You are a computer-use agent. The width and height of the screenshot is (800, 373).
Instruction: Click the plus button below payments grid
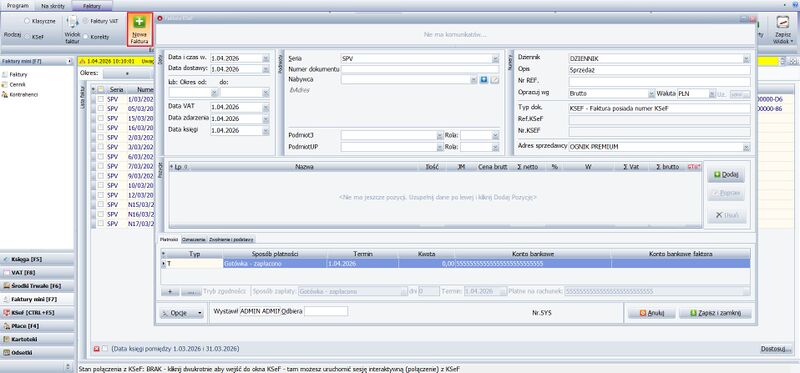click(170, 291)
